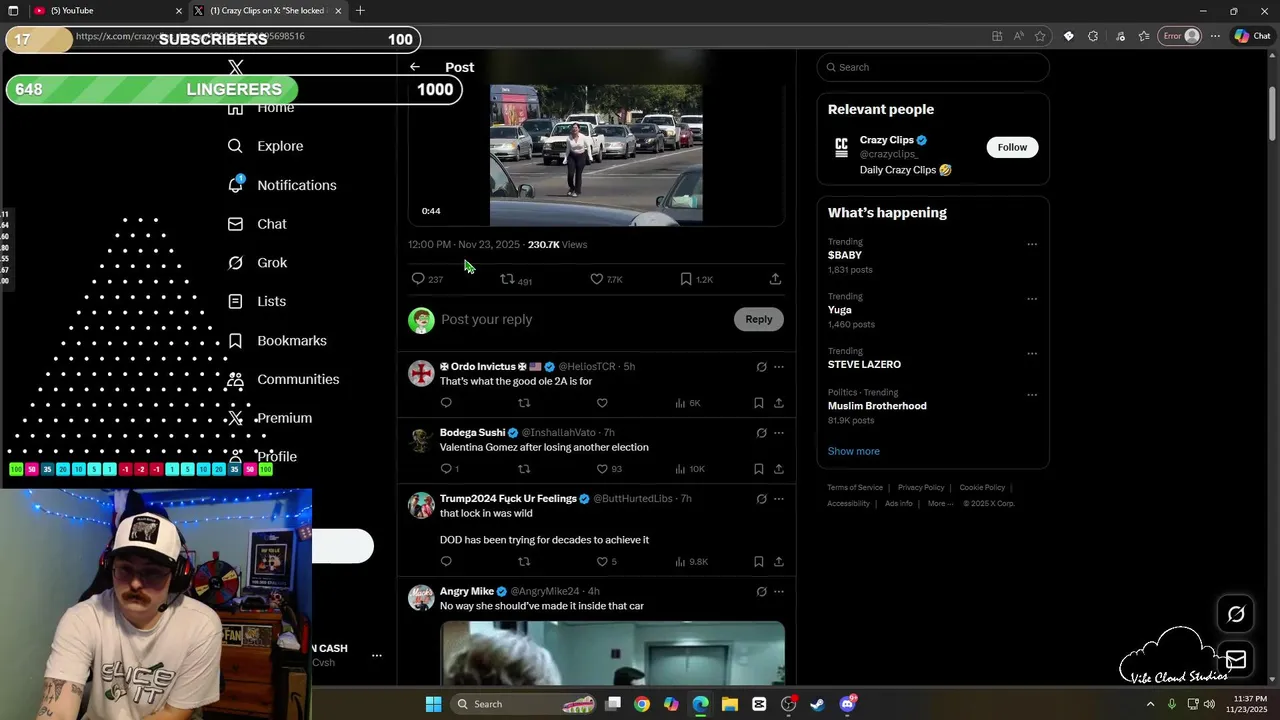Open more menu on Bodega Sushi reply
This screenshot has width=1280, height=720.
pyautogui.click(x=779, y=433)
